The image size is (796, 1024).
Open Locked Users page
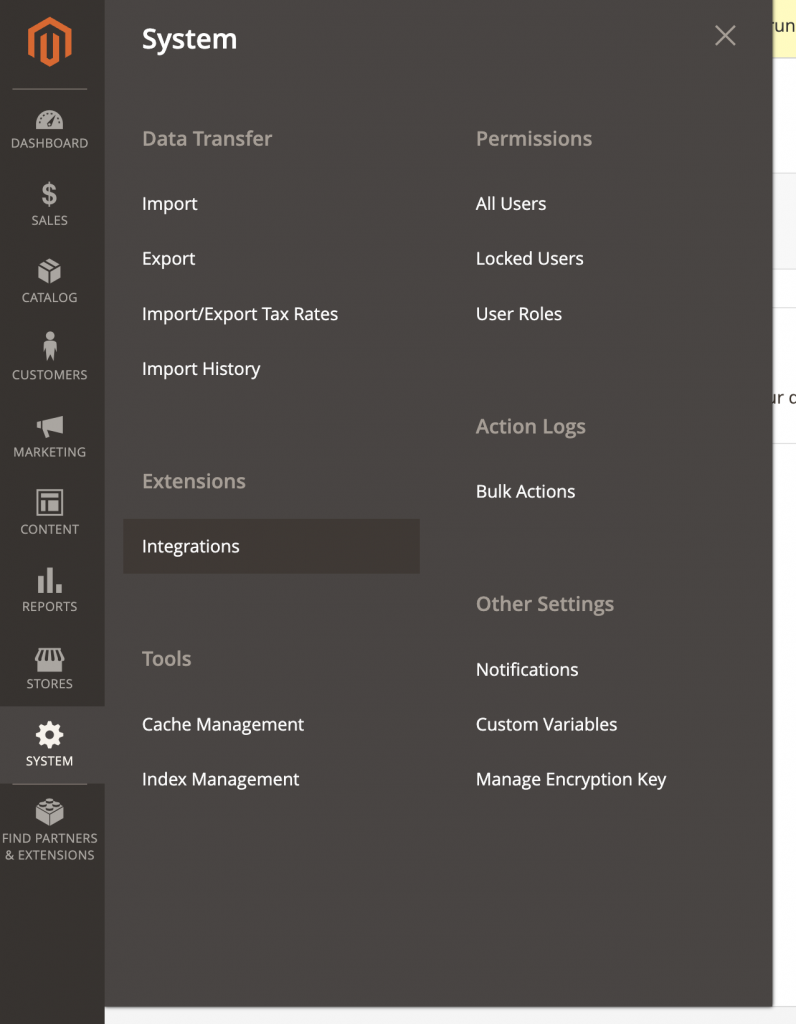pyautogui.click(x=530, y=259)
